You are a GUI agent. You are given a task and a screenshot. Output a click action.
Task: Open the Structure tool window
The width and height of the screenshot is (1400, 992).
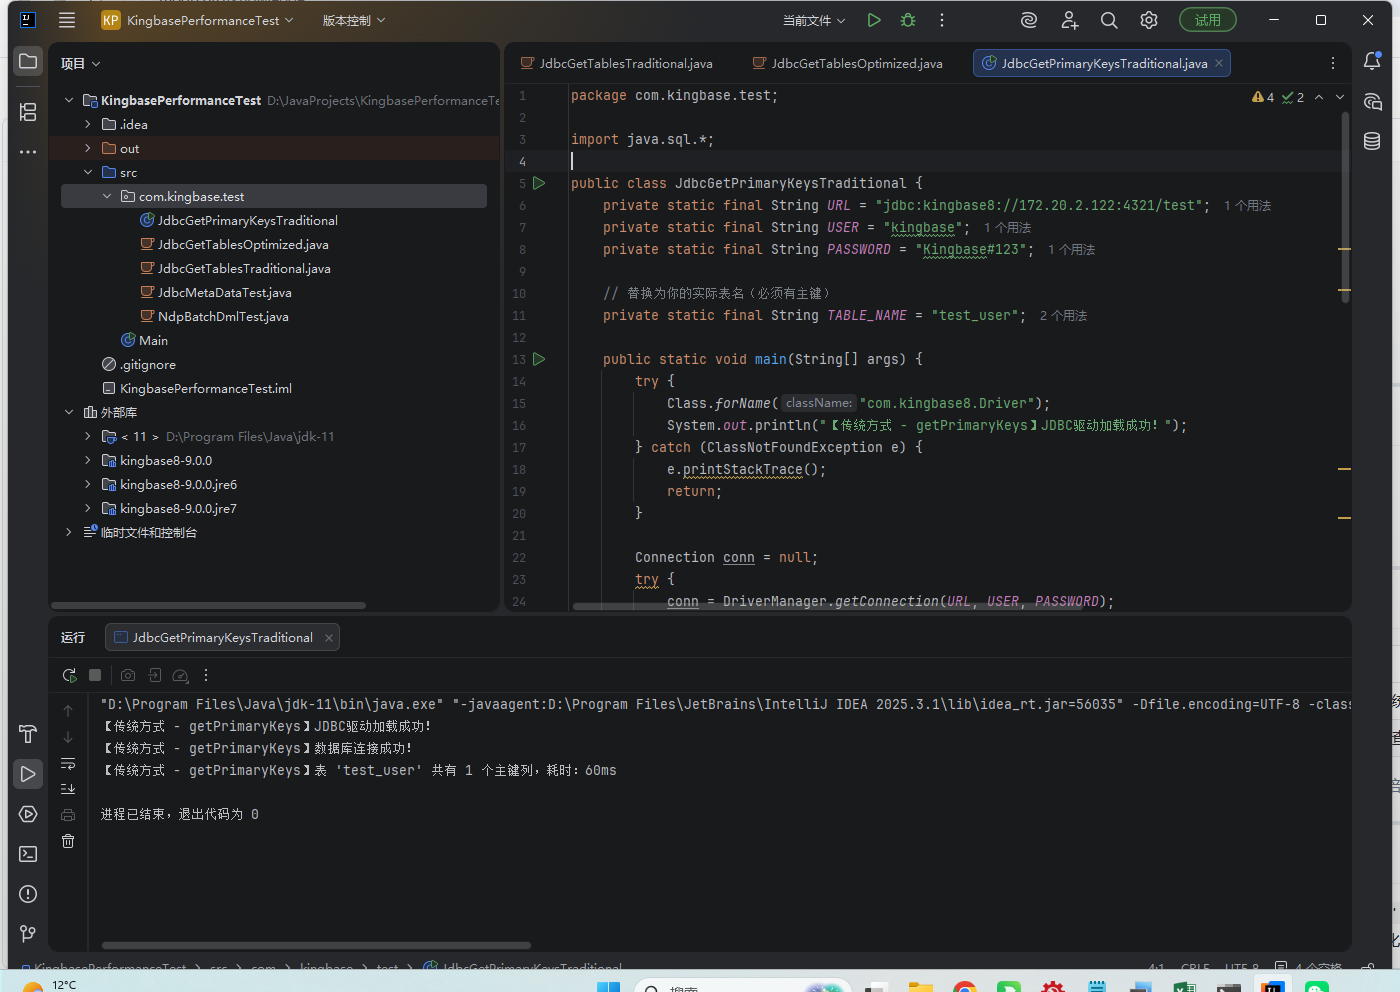[28, 112]
